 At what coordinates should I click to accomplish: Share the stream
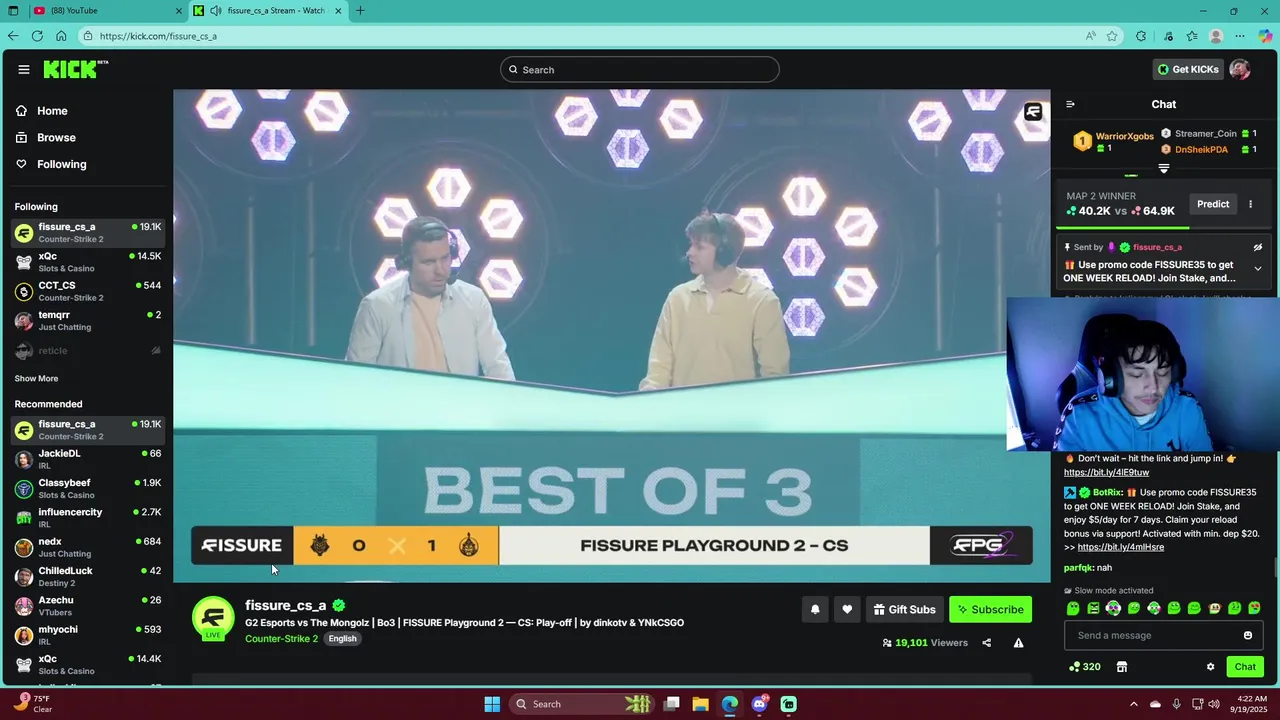pos(986,643)
